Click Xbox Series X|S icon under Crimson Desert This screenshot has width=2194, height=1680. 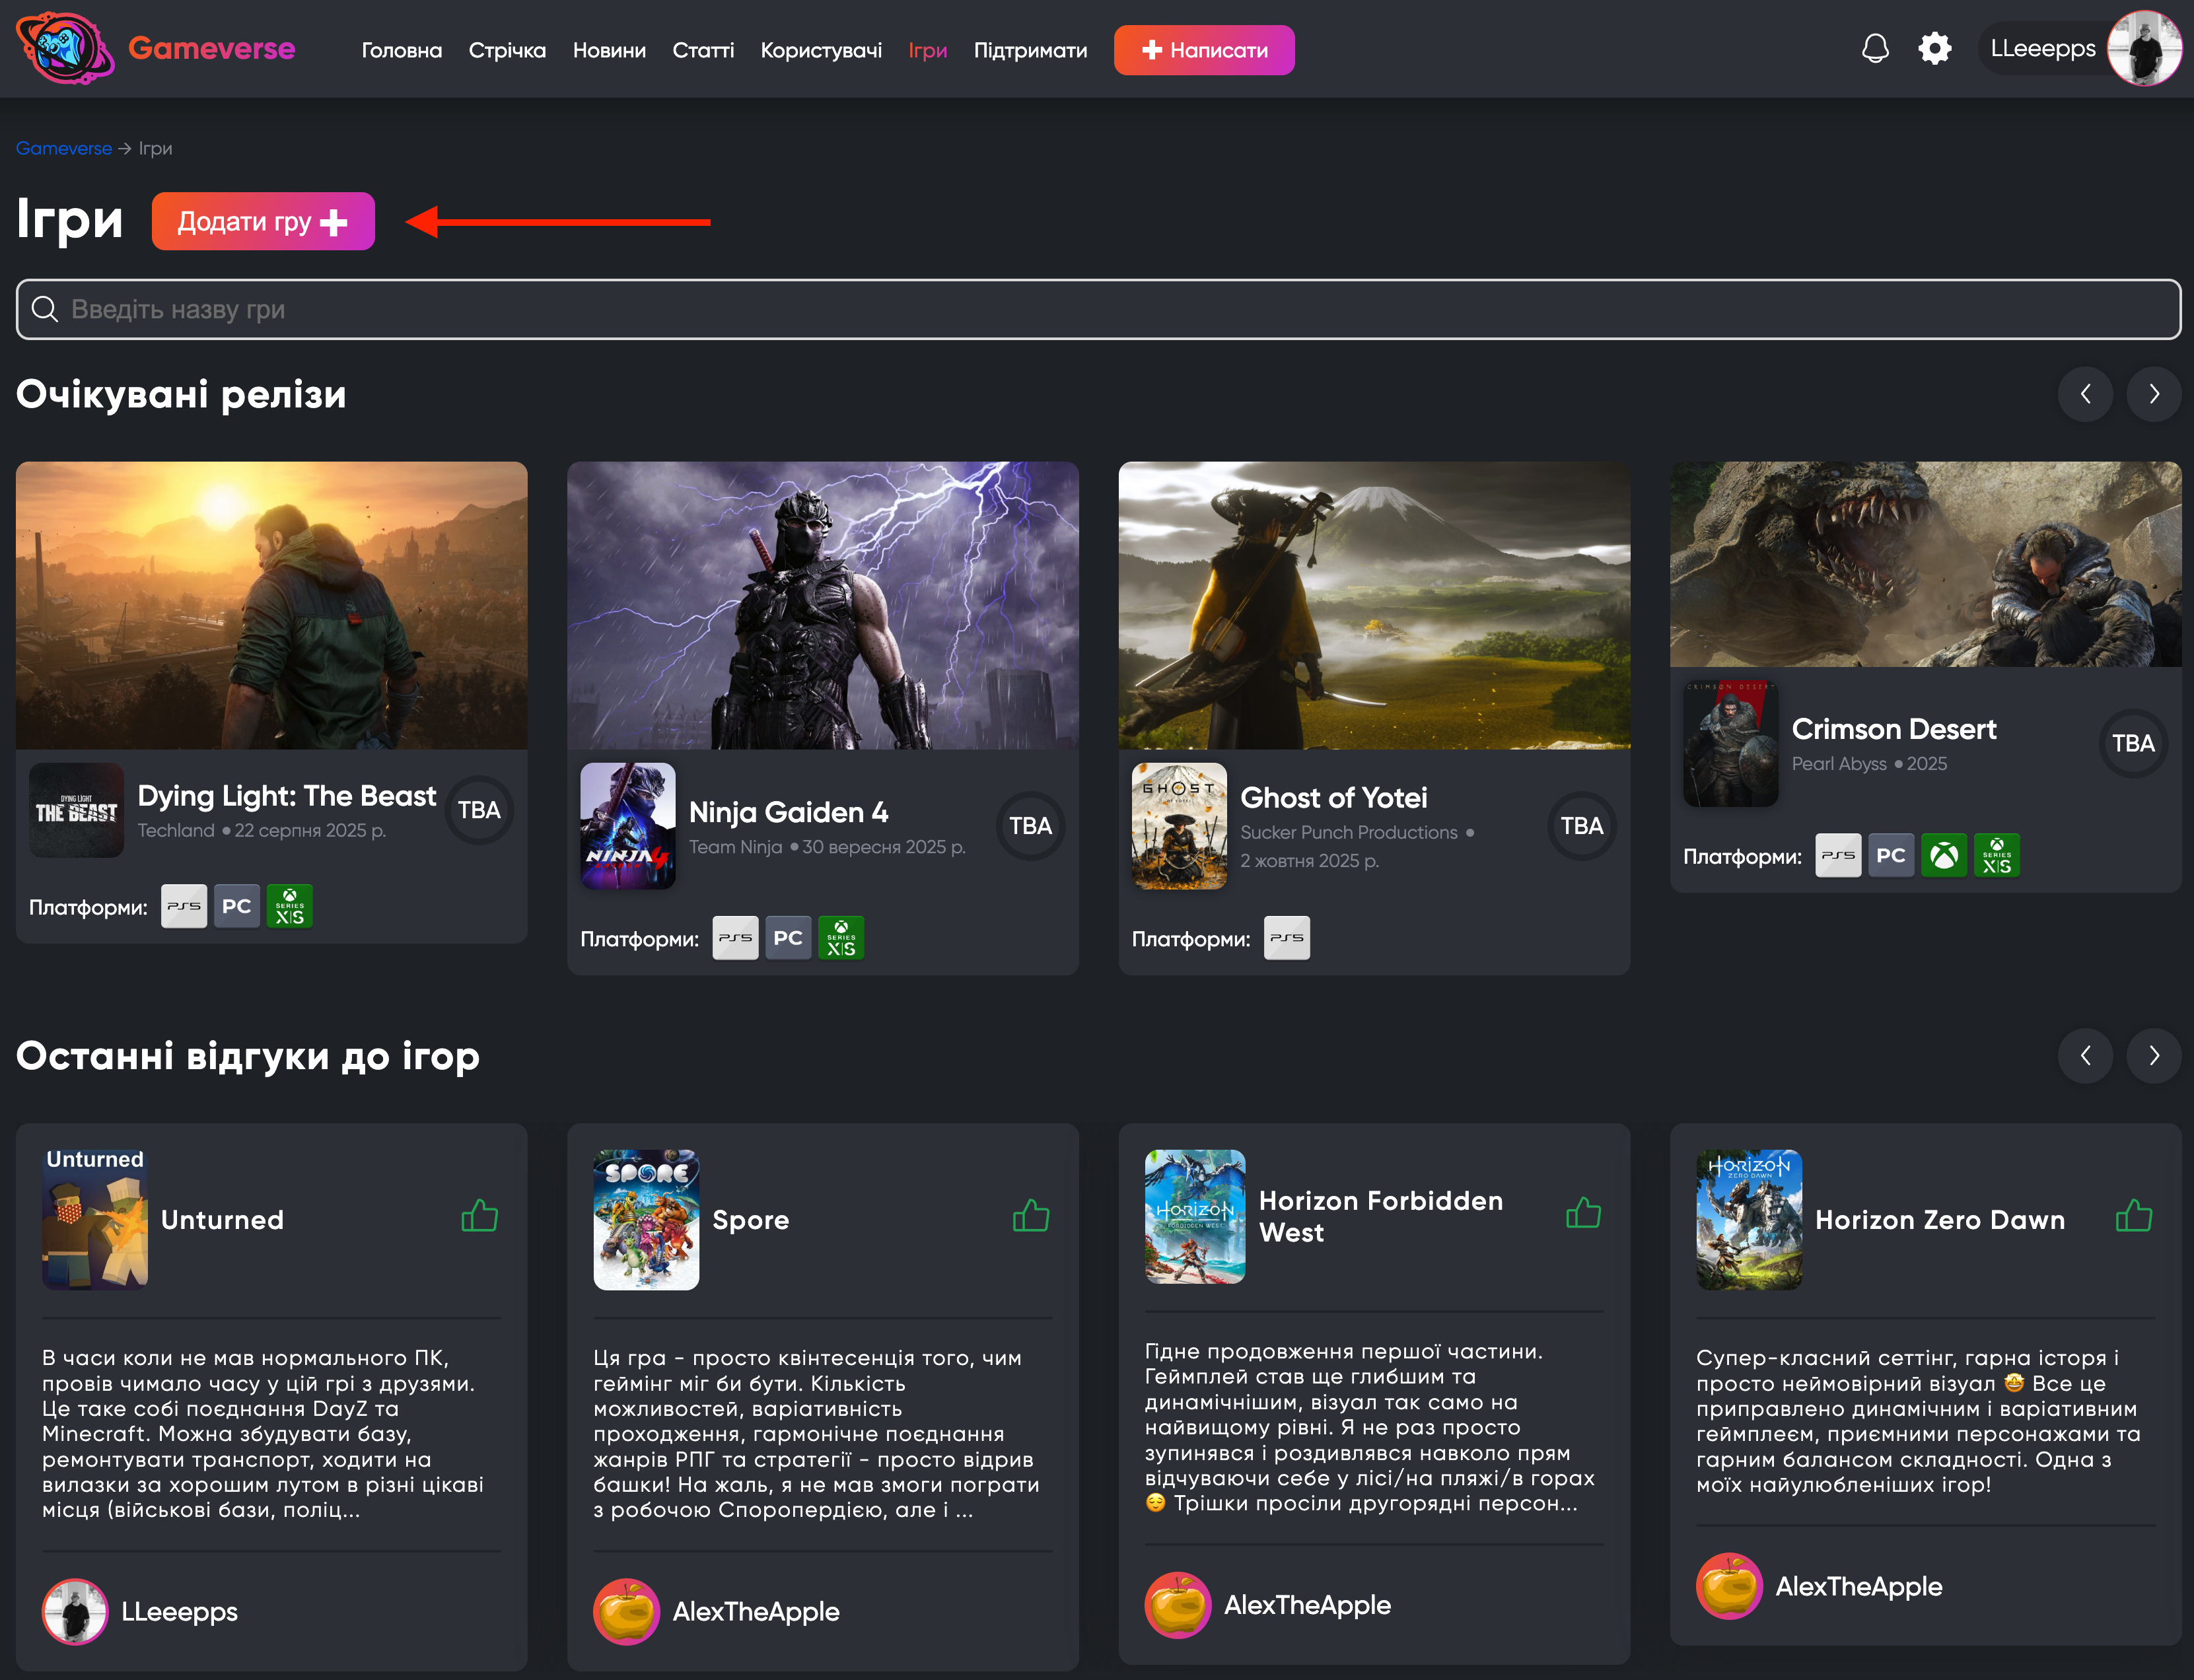(x=1997, y=855)
